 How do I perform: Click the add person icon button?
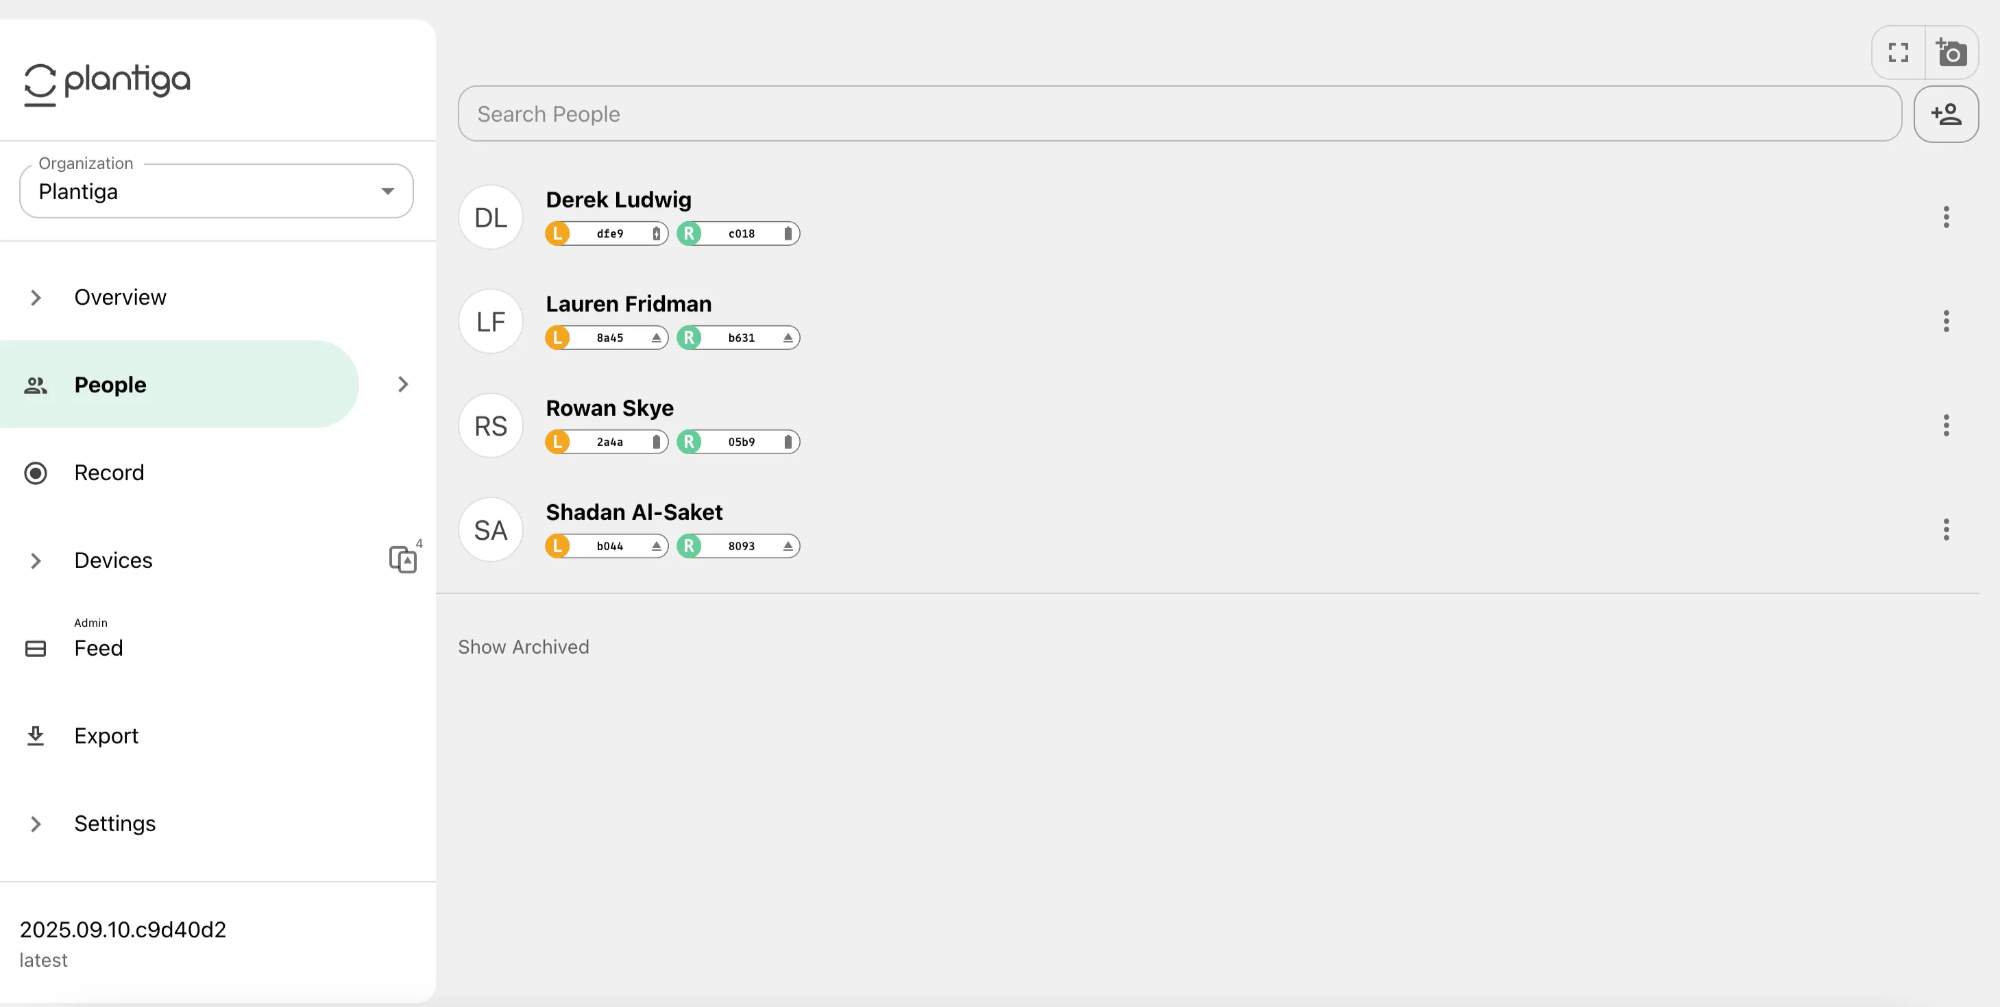point(1945,114)
